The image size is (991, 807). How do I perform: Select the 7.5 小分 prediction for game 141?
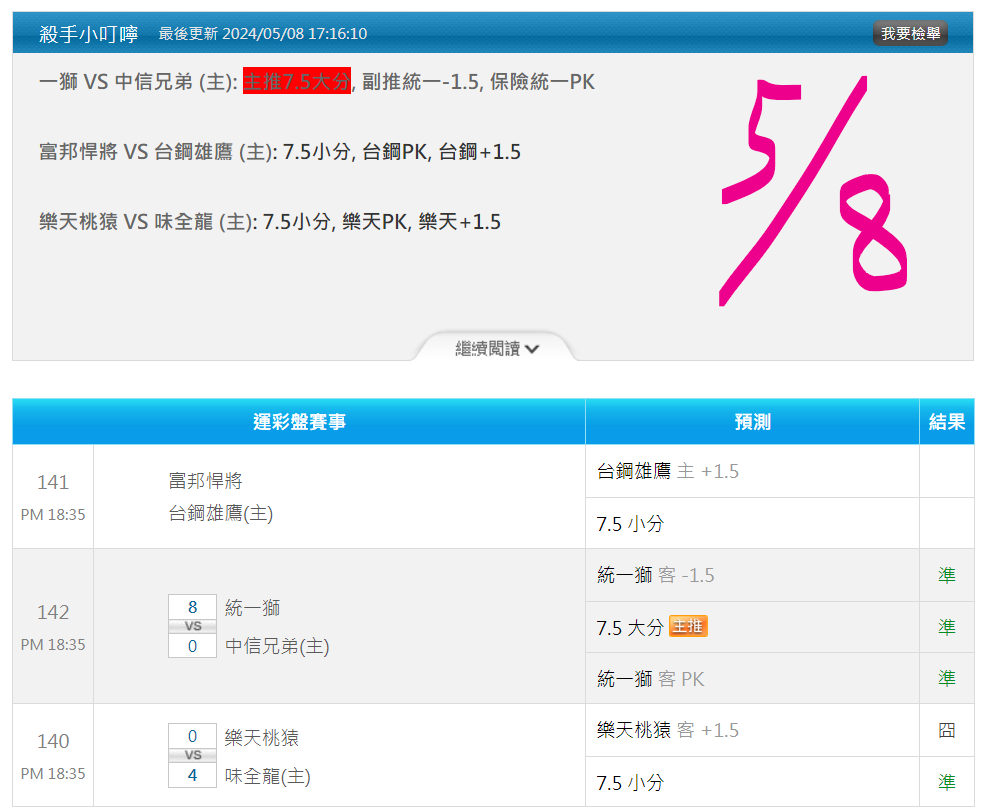(630, 524)
